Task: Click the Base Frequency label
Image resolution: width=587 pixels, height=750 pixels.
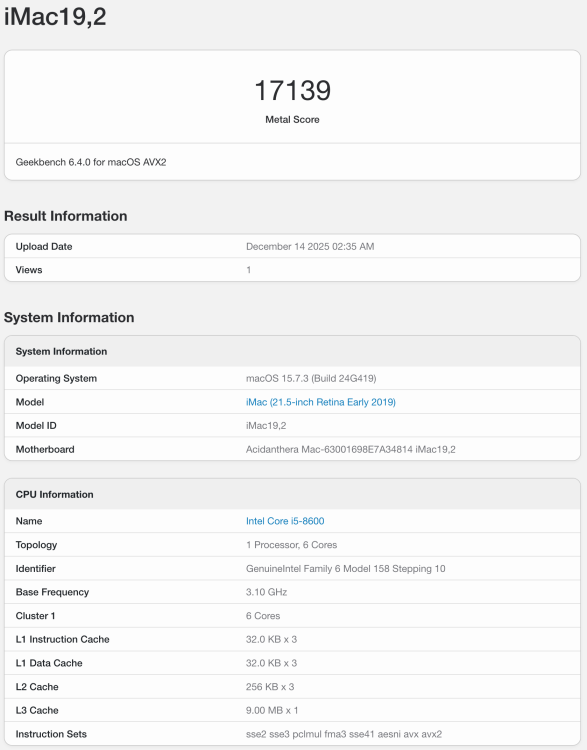Action: pos(52,592)
